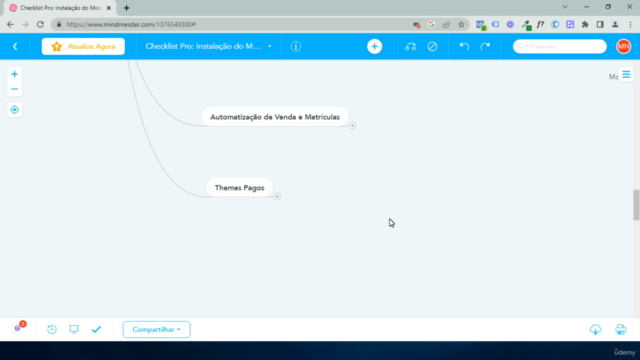Viewport: 640px width, 360px height.
Task: Select the Automatização de Venda e Matrículas topic
Action: click(275, 117)
